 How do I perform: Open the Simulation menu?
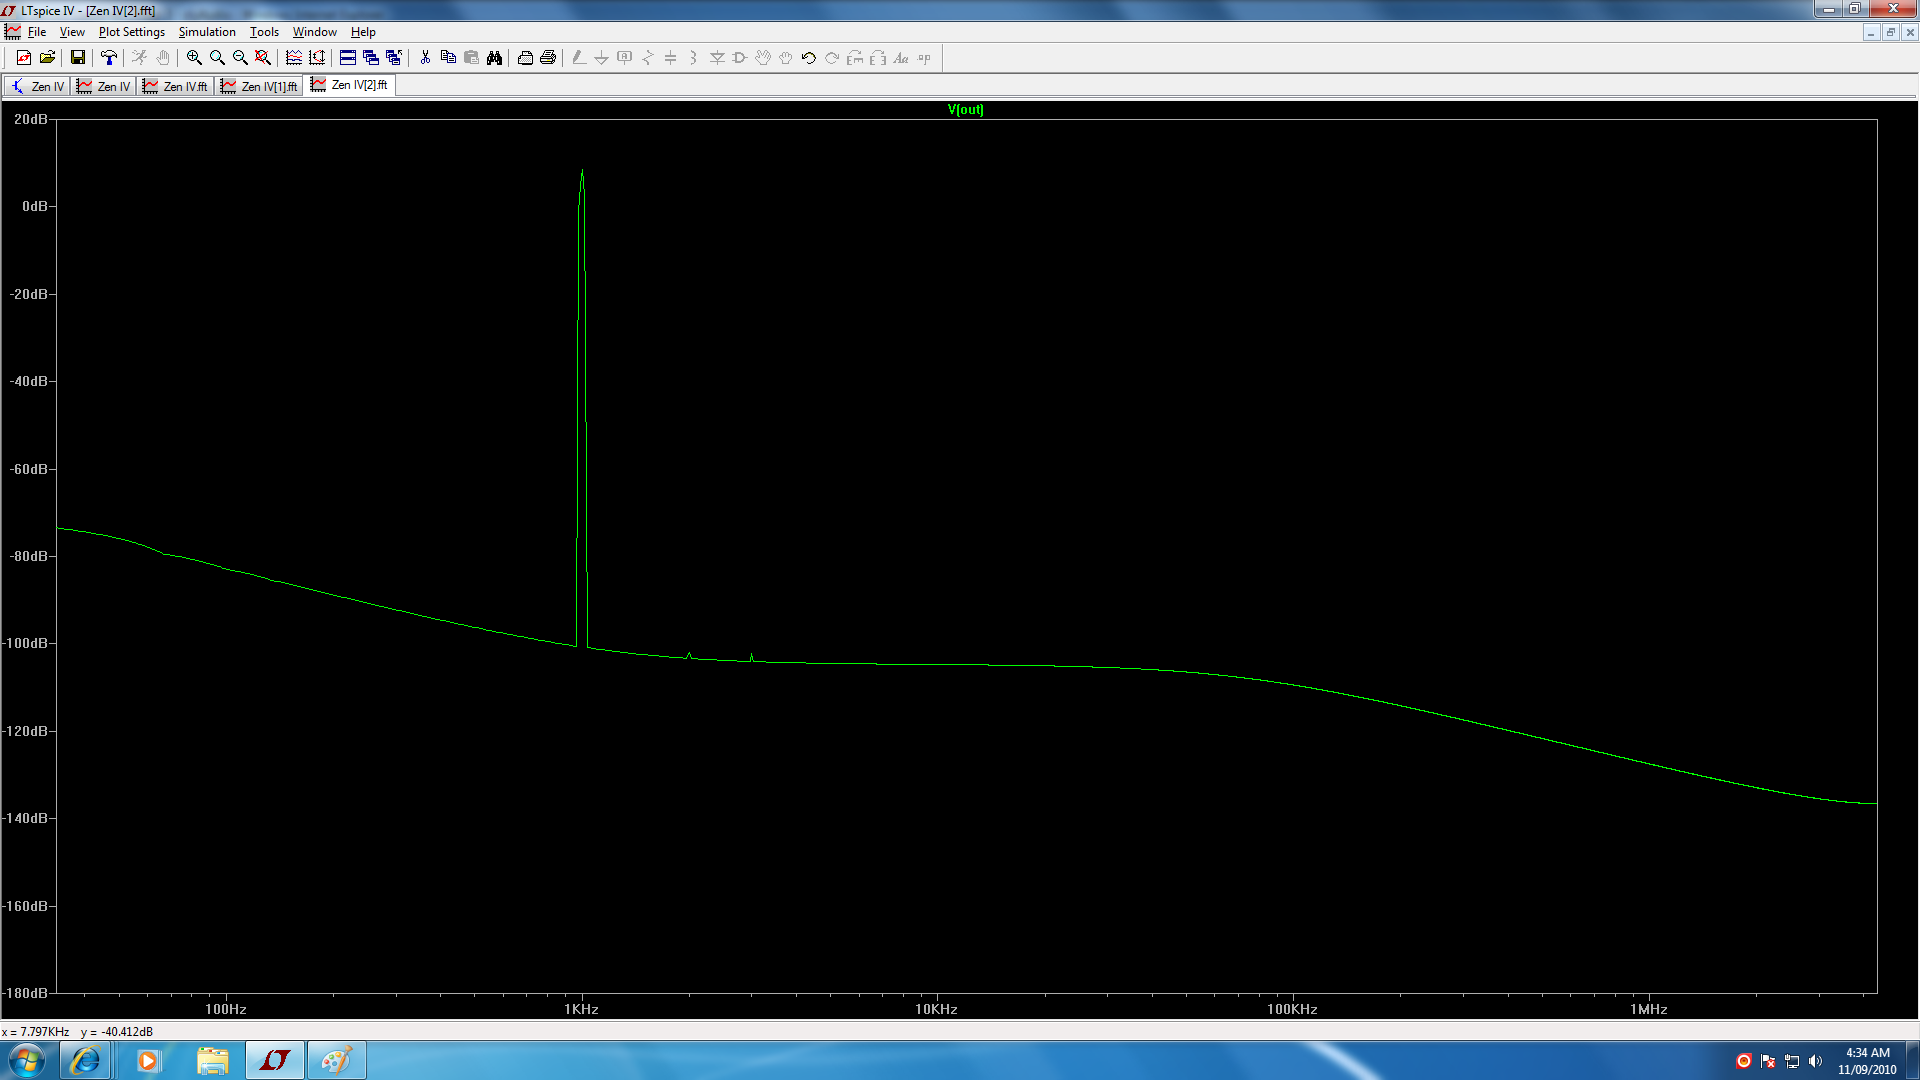click(207, 32)
